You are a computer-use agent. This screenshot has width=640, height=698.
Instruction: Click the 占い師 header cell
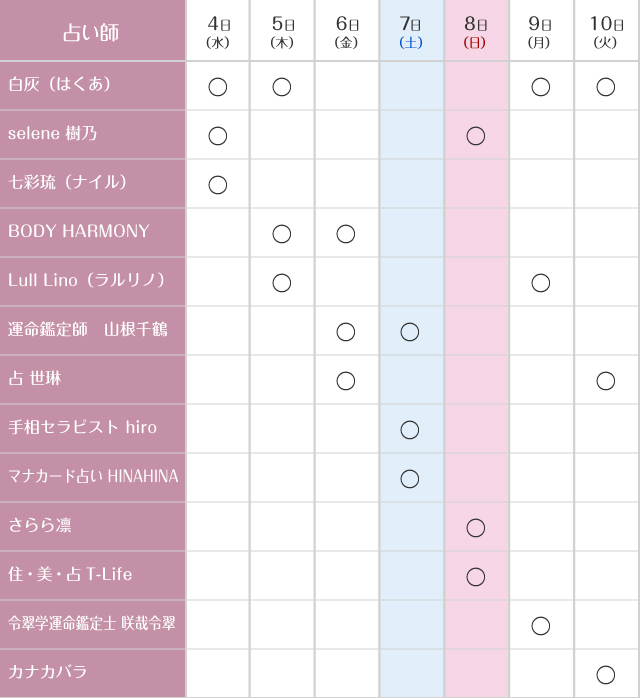92,32
